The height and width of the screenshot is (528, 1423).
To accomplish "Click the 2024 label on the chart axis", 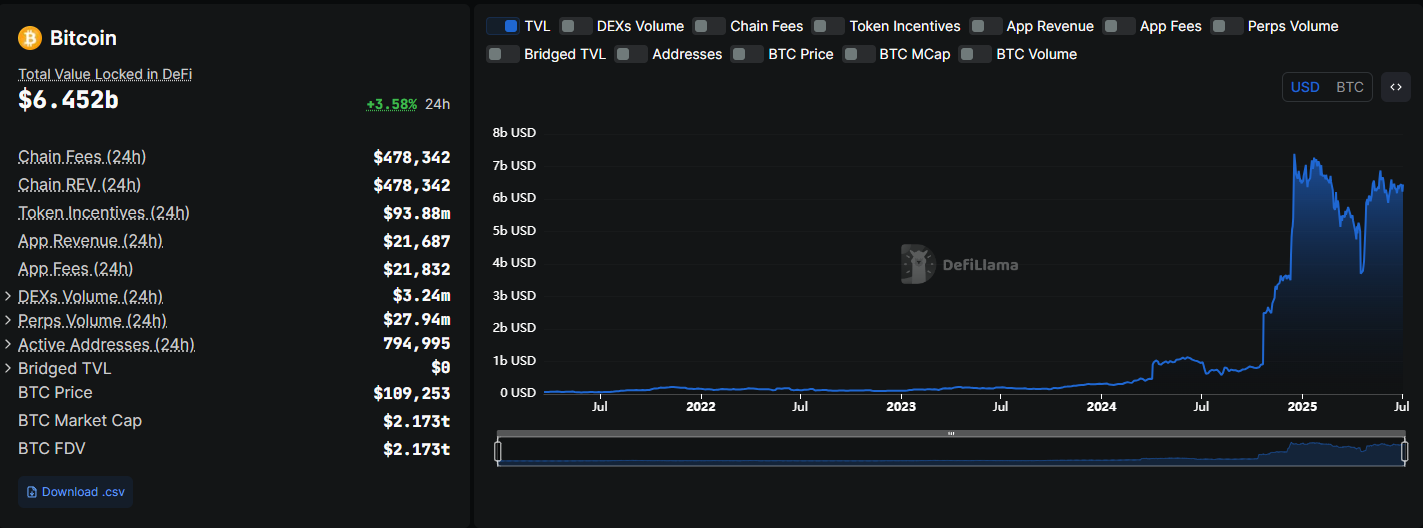I will pos(1101,407).
